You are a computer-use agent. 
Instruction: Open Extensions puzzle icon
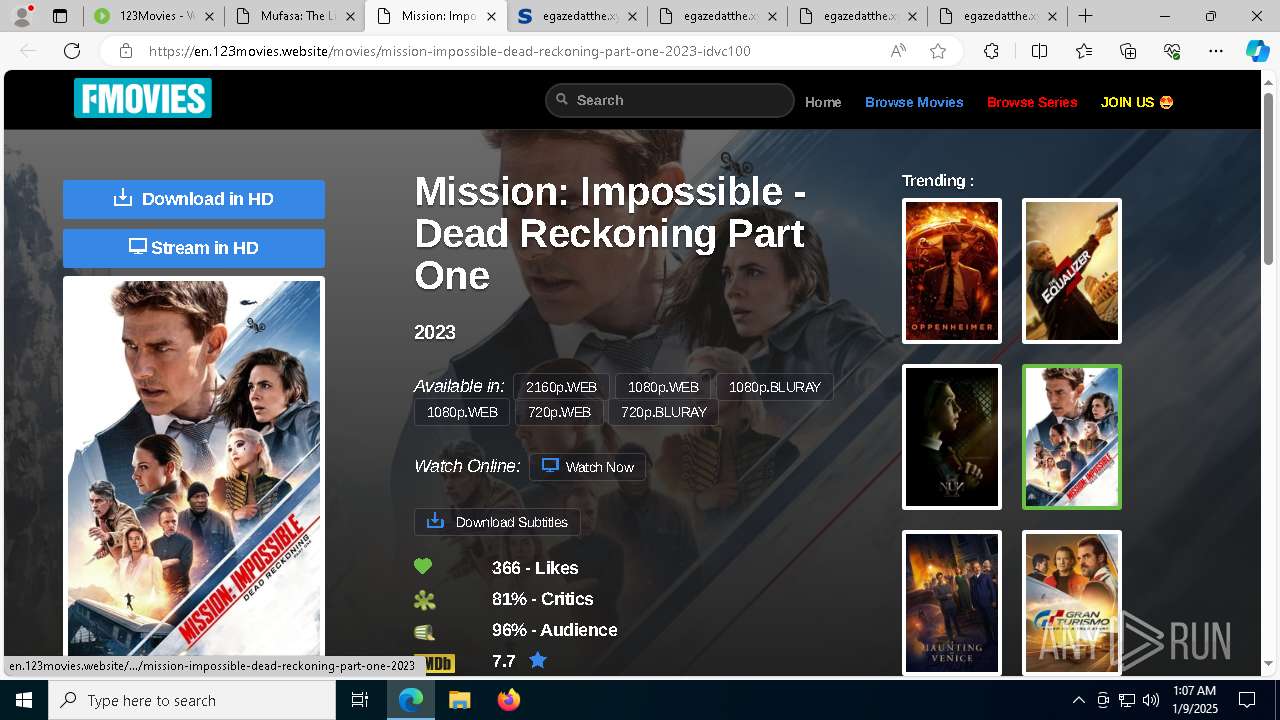(991, 51)
